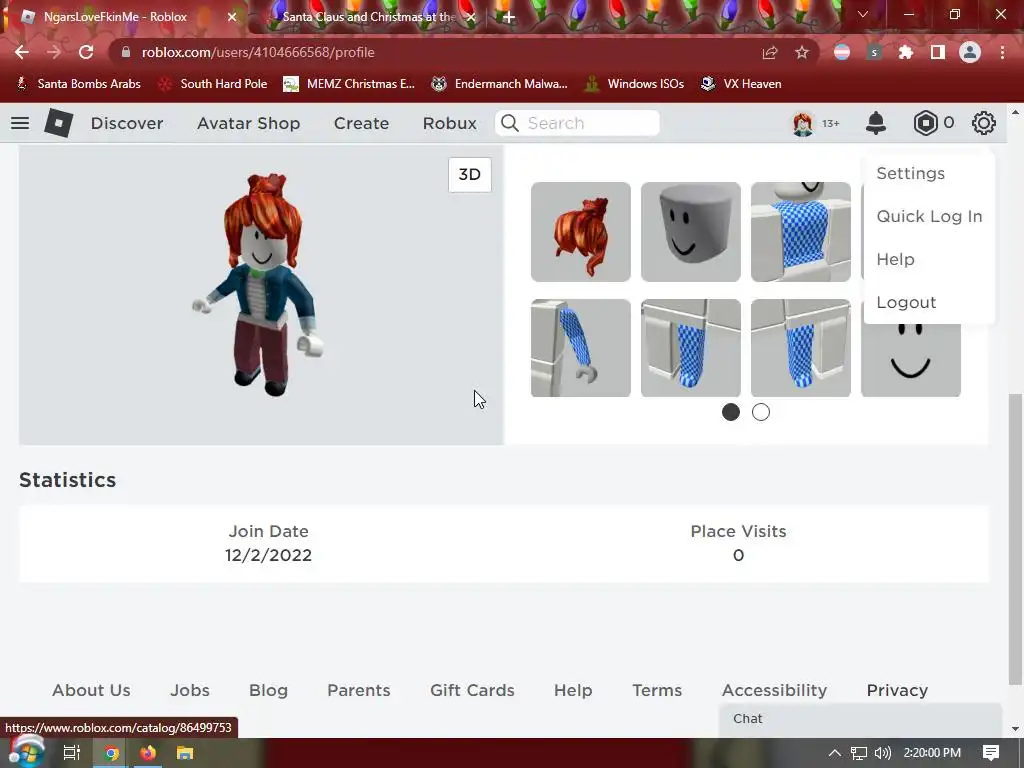Image resolution: width=1024 pixels, height=768 pixels.
Task: Open the Terms footer link
Action: (x=657, y=690)
